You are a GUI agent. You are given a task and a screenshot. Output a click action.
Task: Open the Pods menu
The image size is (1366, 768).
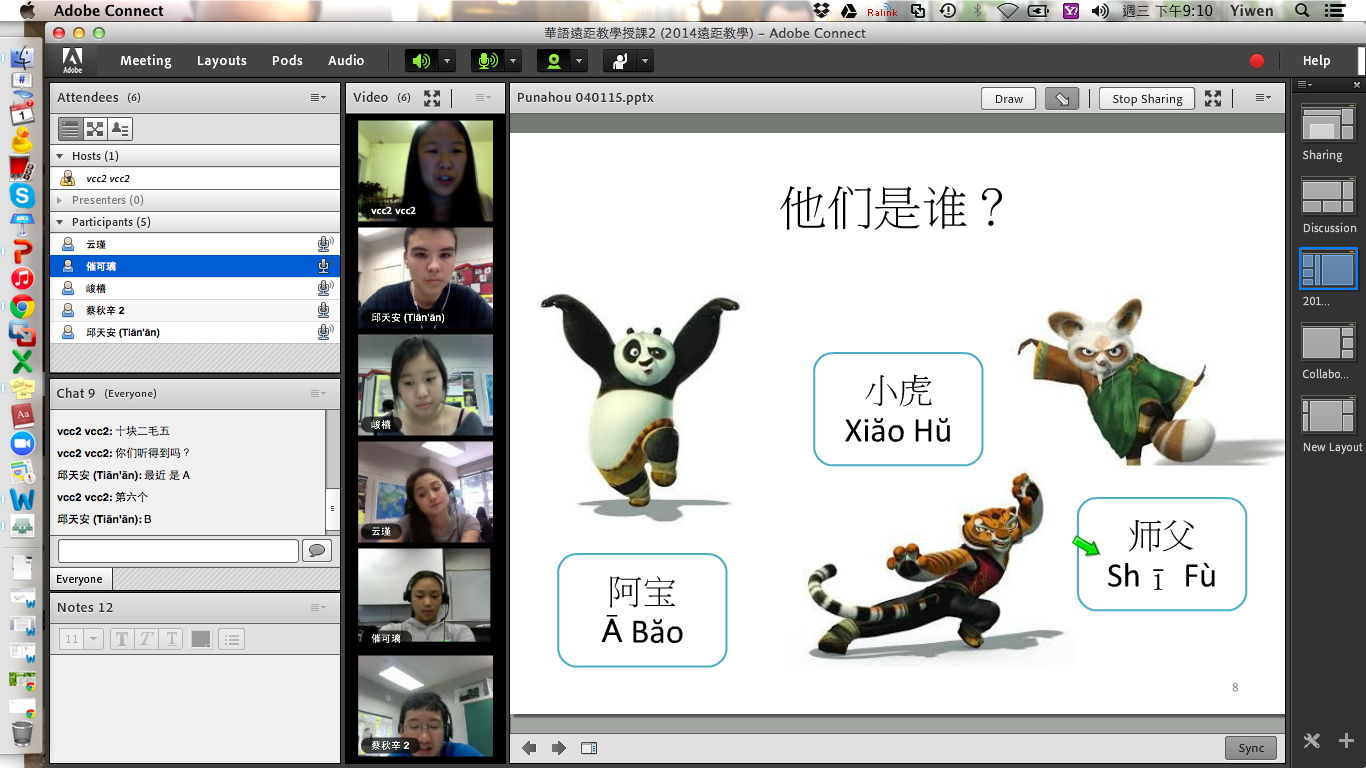tap(287, 61)
